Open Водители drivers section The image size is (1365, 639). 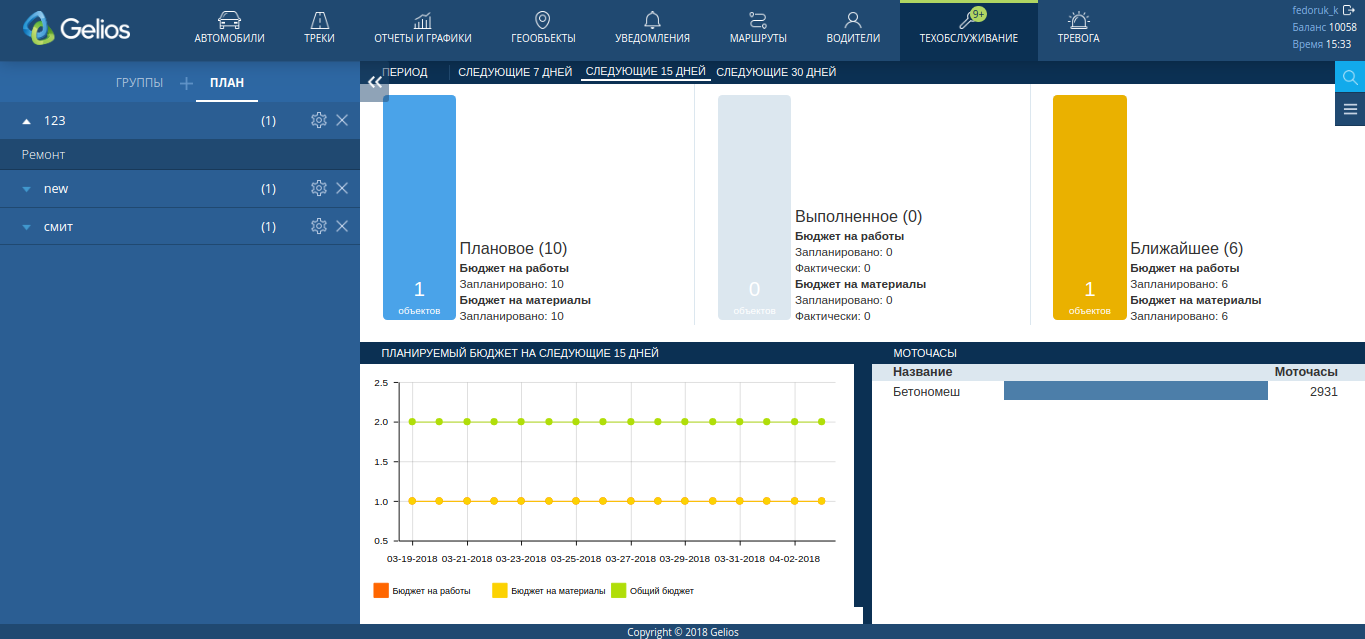(x=853, y=28)
